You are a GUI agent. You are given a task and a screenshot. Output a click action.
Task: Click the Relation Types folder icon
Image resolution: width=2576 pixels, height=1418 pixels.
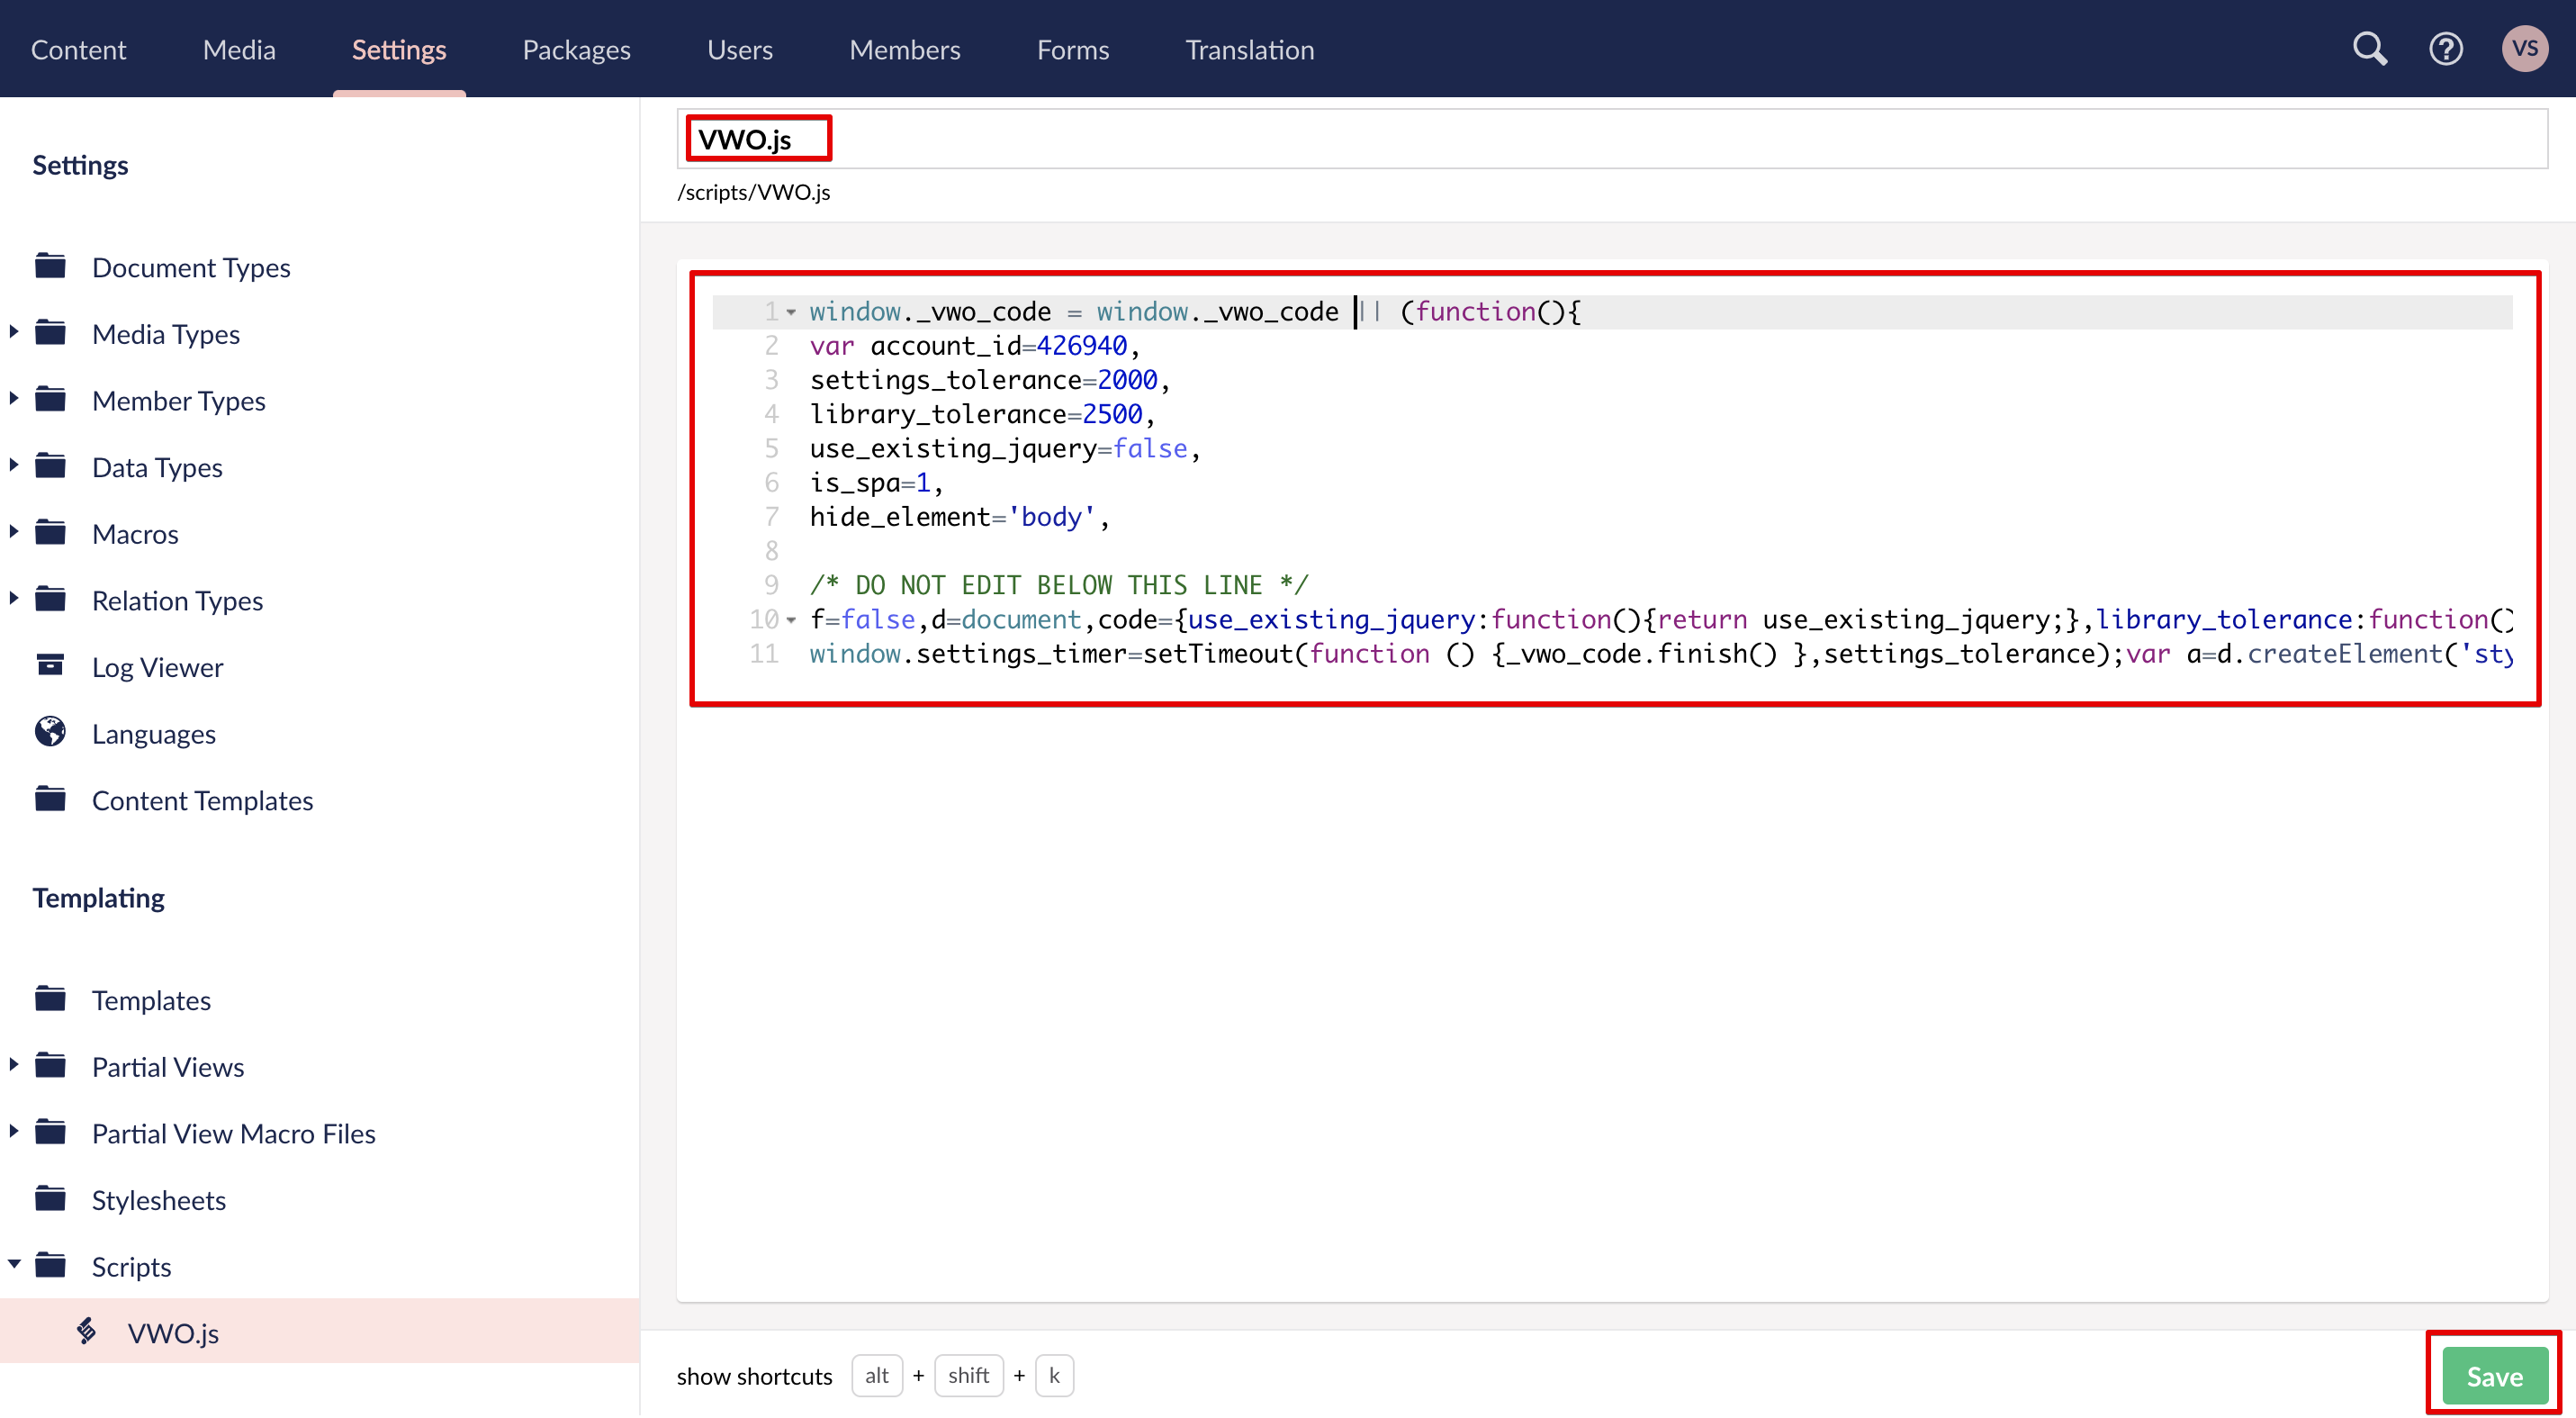(x=50, y=600)
